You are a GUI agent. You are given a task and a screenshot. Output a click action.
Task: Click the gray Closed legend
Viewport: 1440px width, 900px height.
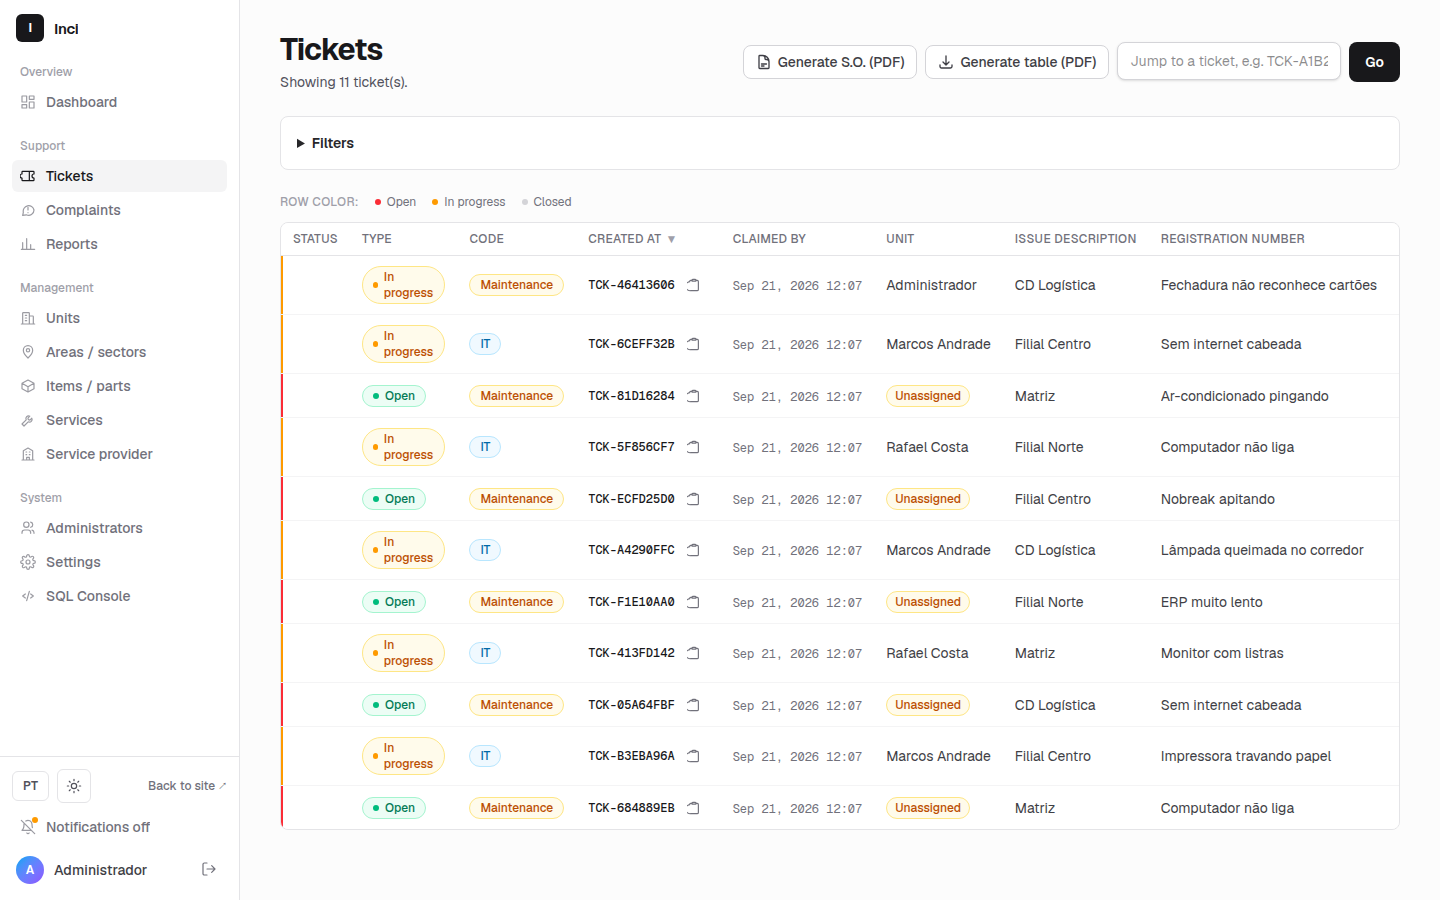(x=546, y=202)
